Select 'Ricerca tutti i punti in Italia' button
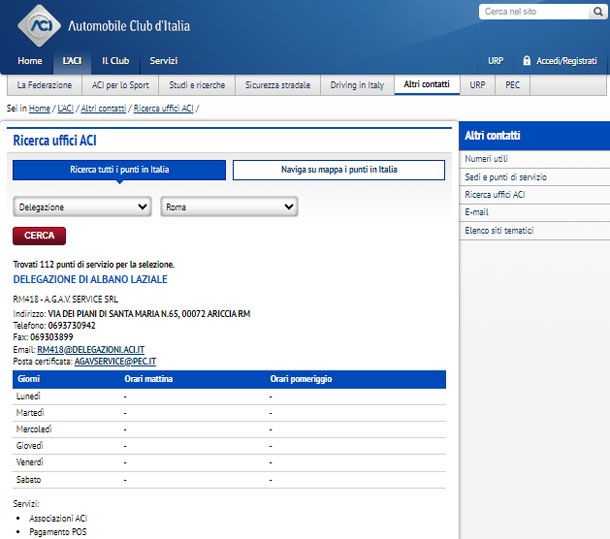Screen dimensions: 610x539 [119, 170]
